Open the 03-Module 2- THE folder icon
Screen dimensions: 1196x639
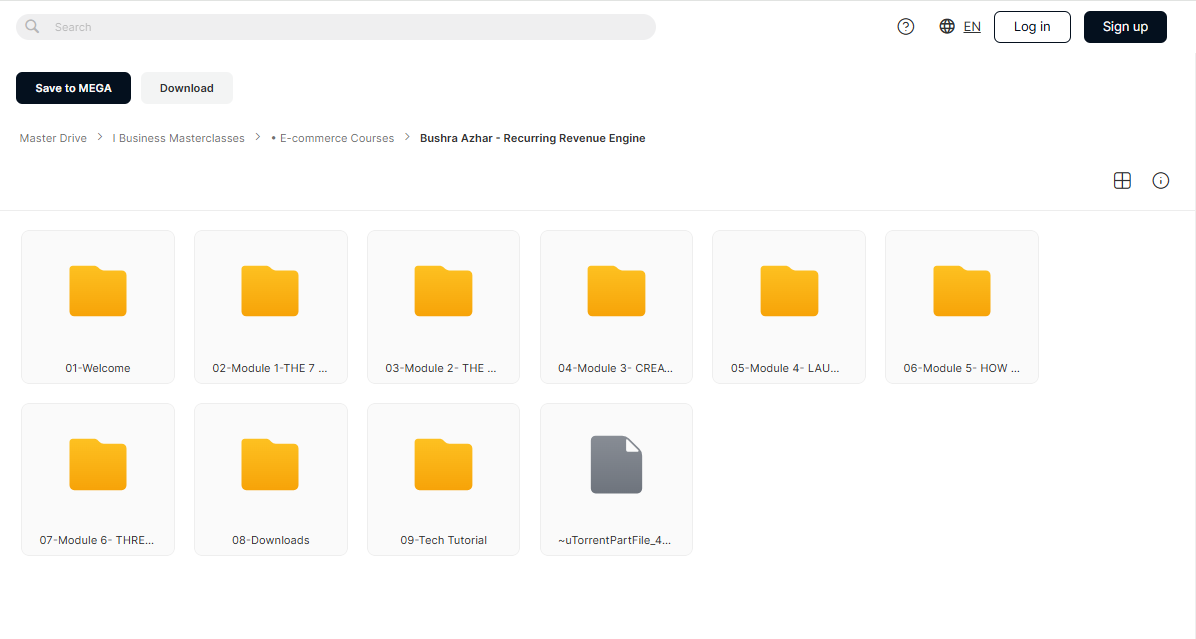443,291
